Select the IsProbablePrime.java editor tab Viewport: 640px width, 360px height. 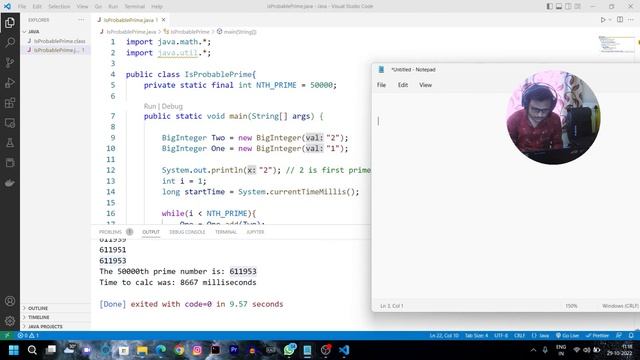pos(128,20)
